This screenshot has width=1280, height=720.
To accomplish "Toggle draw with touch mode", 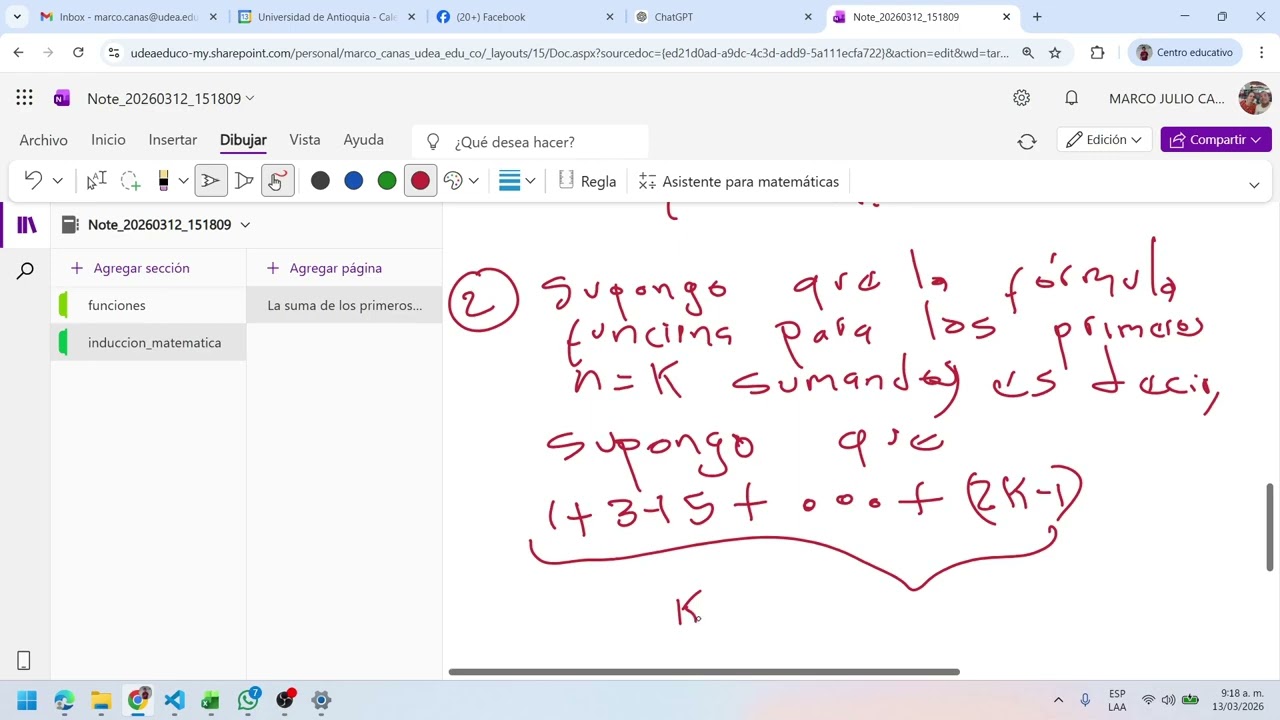I will (x=277, y=181).
